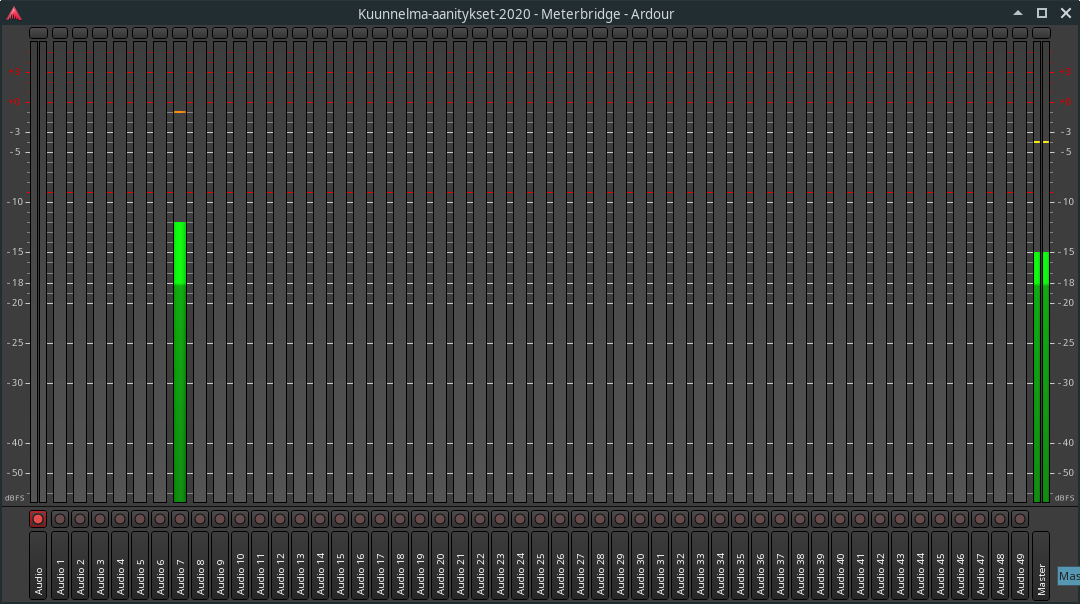The height and width of the screenshot is (604, 1080).
Task: Select the Audio 30 name label
Action: pos(640,565)
